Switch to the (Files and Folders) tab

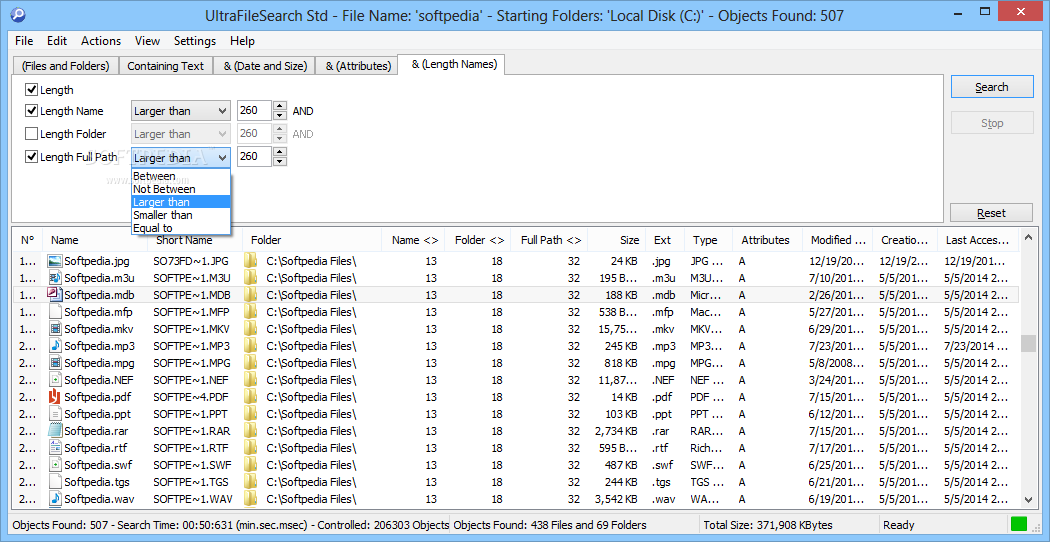point(65,66)
